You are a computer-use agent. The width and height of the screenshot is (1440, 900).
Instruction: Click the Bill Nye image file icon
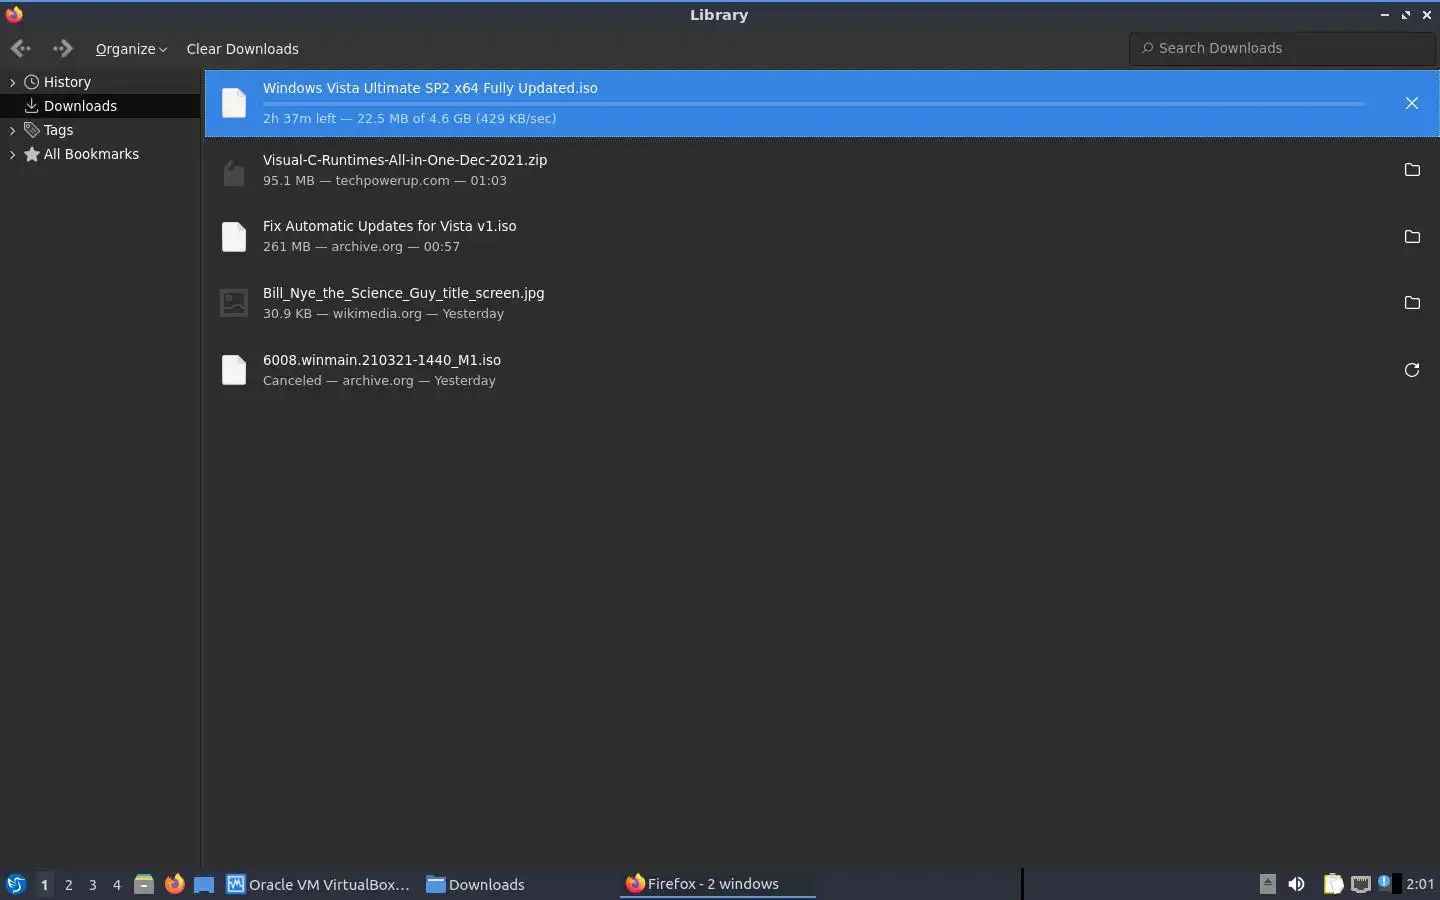(233, 303)
